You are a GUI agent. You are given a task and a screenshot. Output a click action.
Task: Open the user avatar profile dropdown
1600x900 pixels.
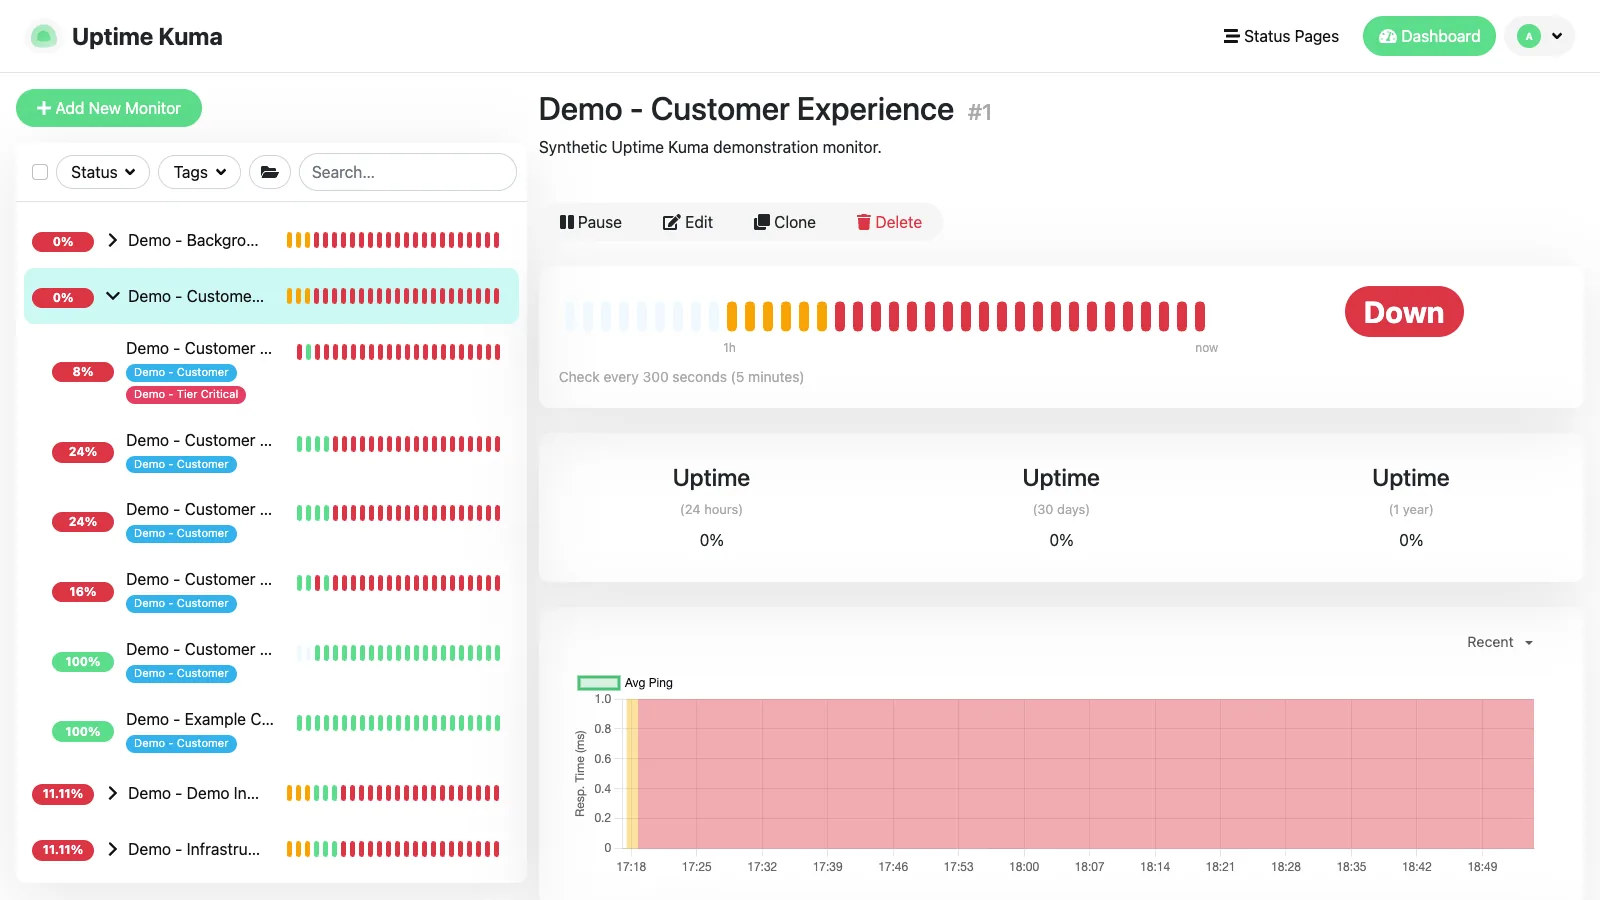[x=1540, y=36]
